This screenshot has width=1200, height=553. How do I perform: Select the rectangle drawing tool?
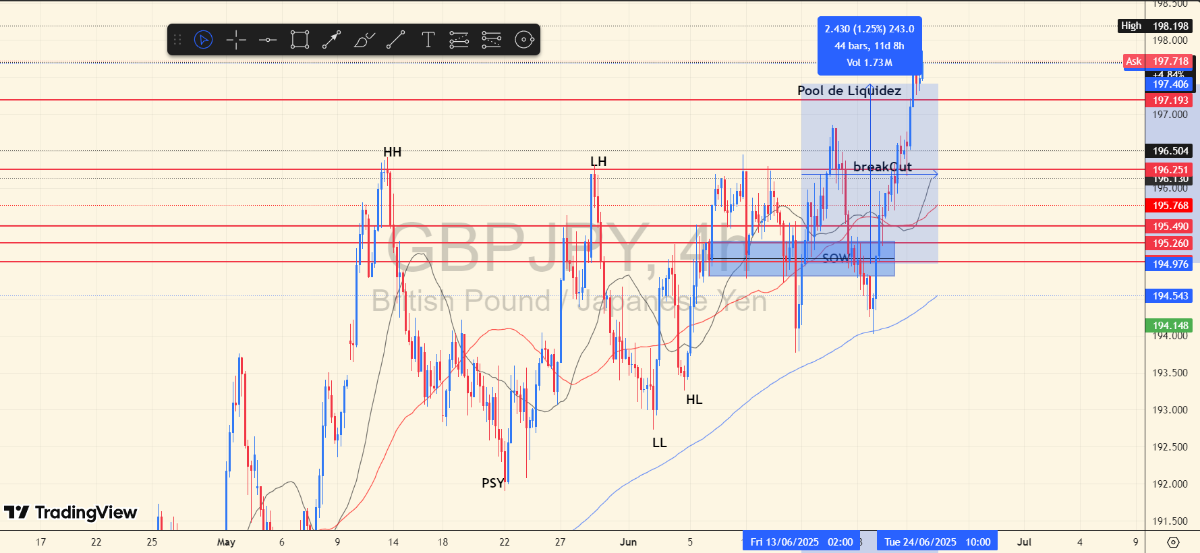[x=300, y=40]
